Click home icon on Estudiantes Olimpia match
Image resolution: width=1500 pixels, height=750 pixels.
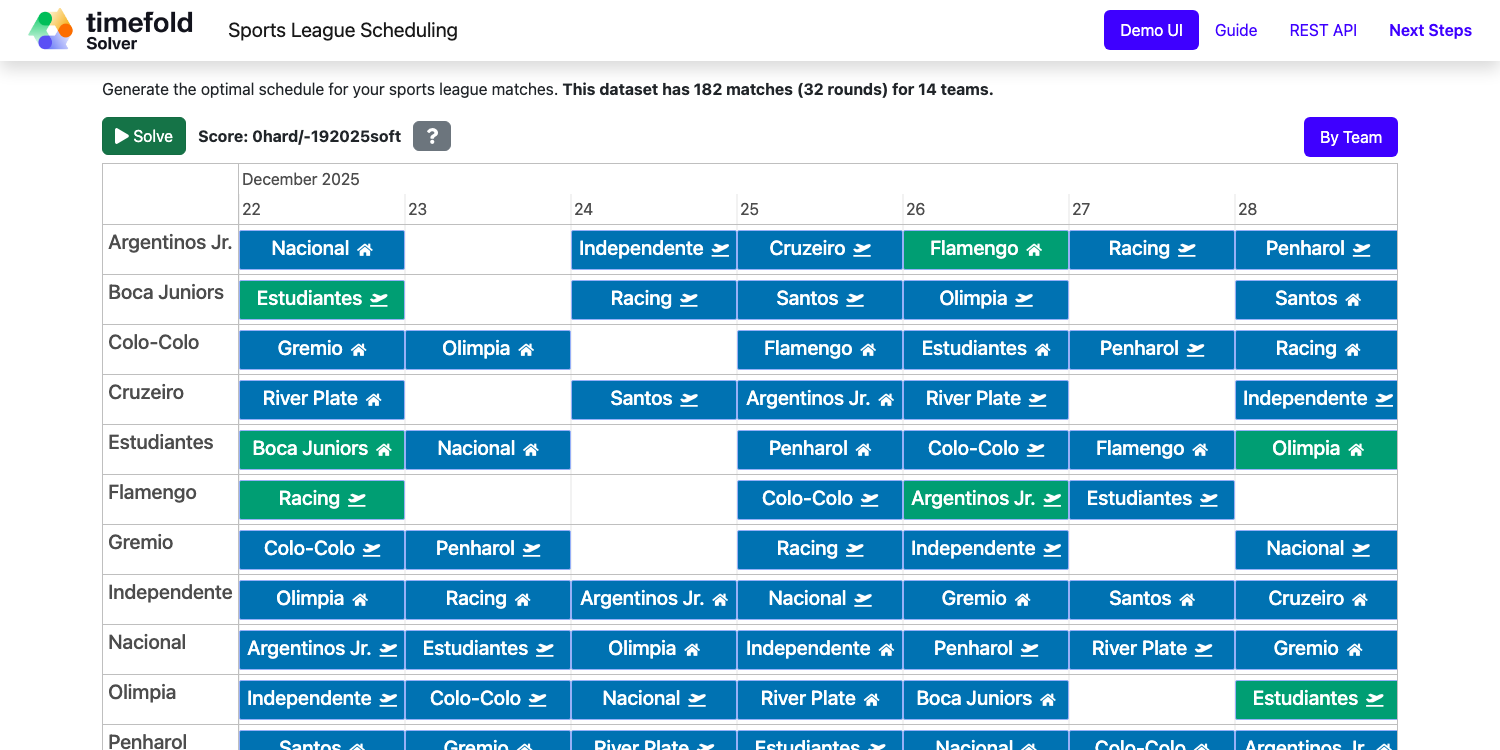click(x=1356, y=450)
